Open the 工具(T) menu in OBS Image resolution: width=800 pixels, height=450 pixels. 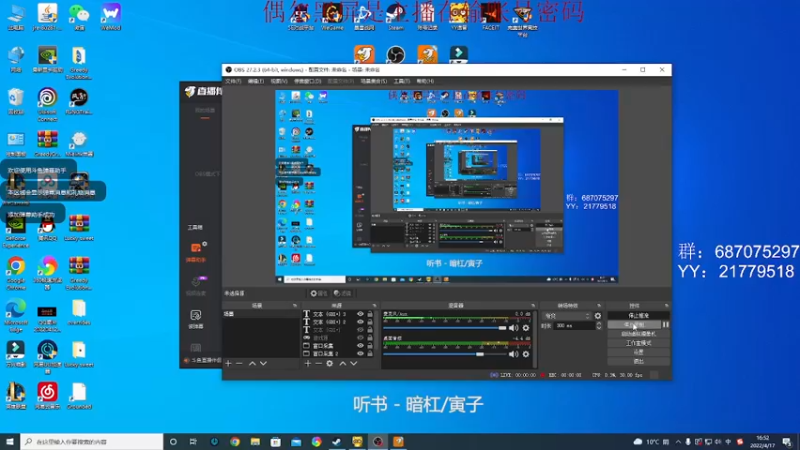coord(402,81)
